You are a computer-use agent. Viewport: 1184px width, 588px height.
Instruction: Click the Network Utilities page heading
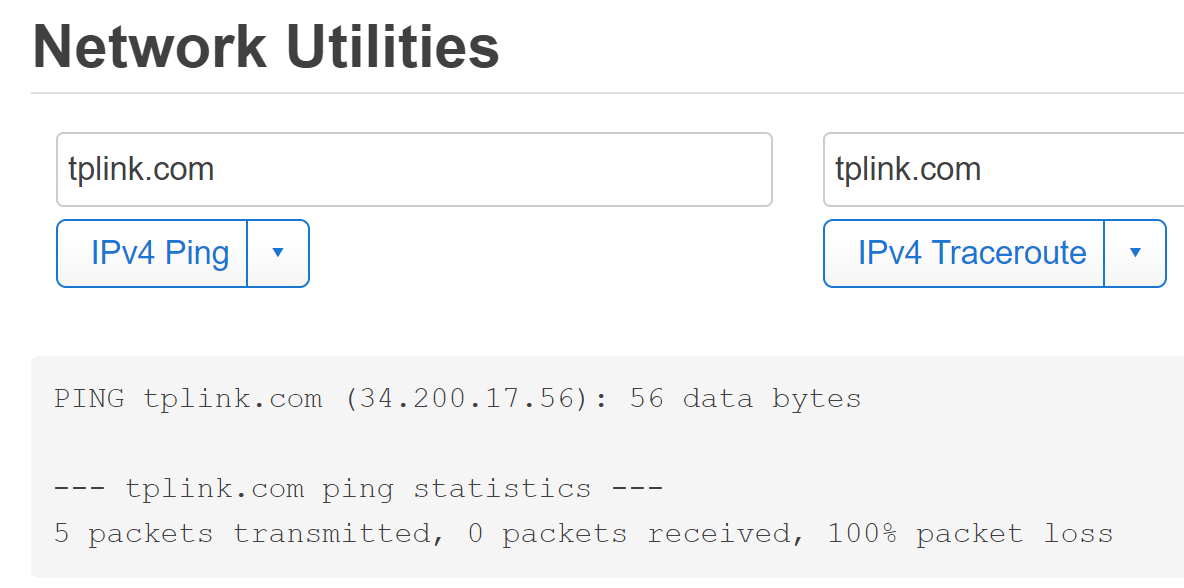266,47
